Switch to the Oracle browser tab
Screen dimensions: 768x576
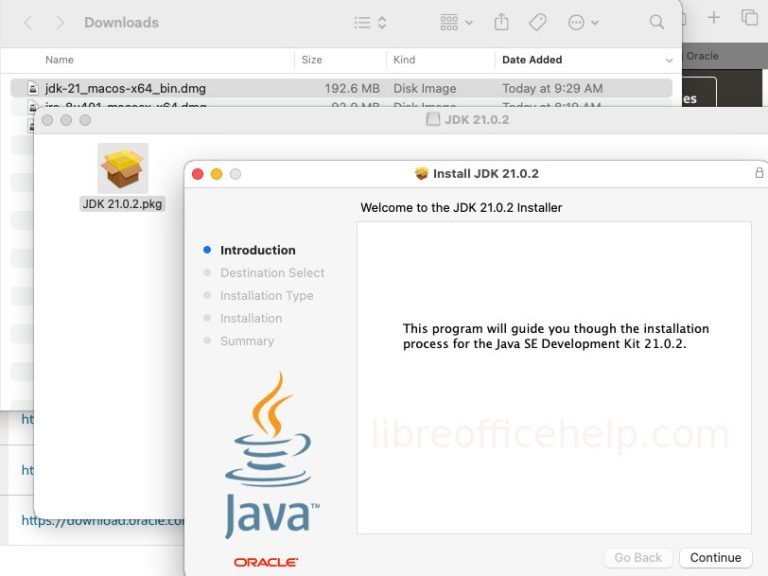pos(702,56)
